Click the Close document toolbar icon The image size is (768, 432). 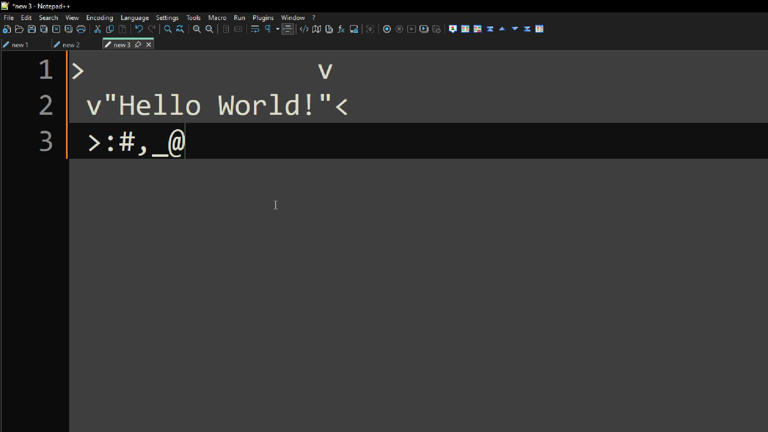point(56,29)
